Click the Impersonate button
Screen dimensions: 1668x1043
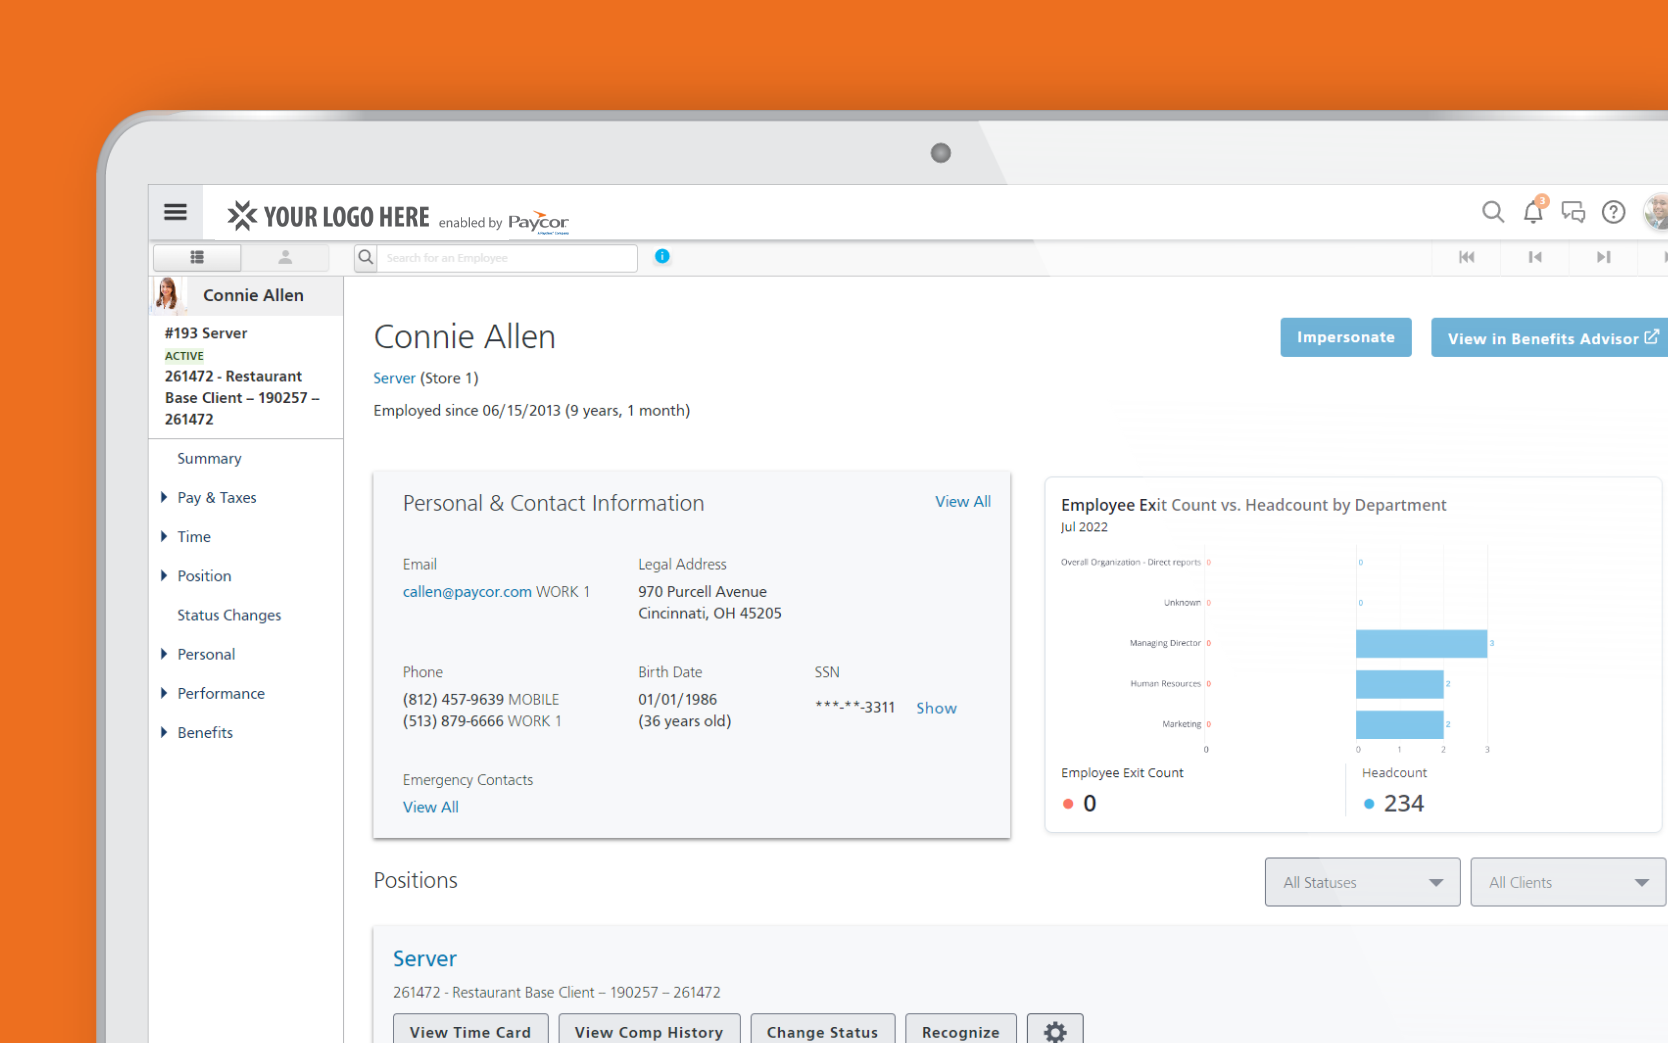coord(1345,338)
